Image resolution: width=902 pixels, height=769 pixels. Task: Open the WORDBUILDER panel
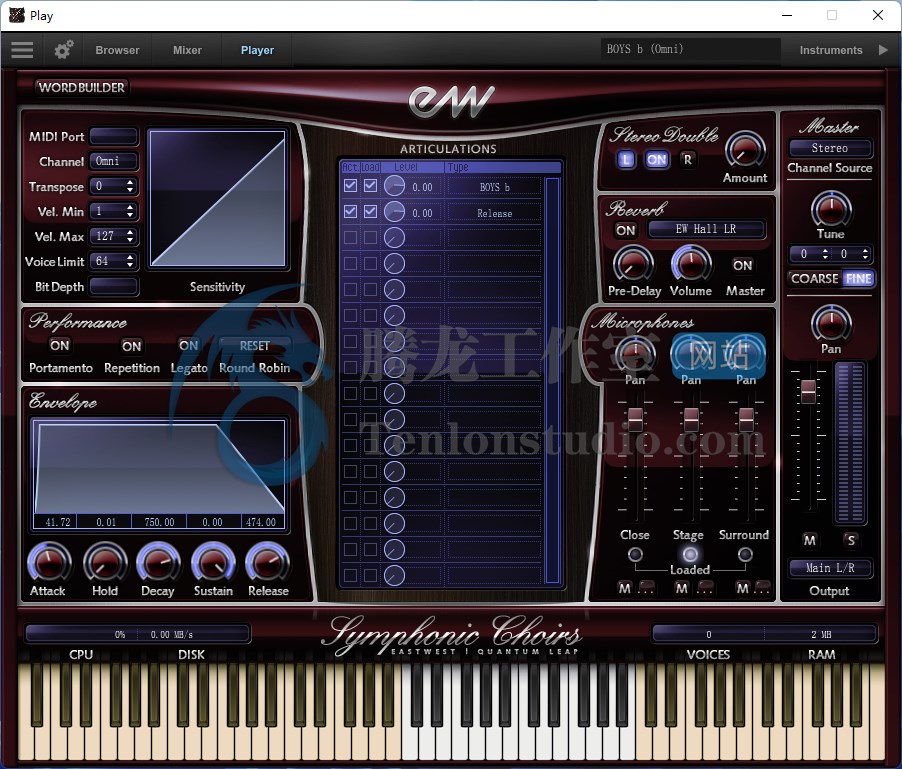pos(81,87)
